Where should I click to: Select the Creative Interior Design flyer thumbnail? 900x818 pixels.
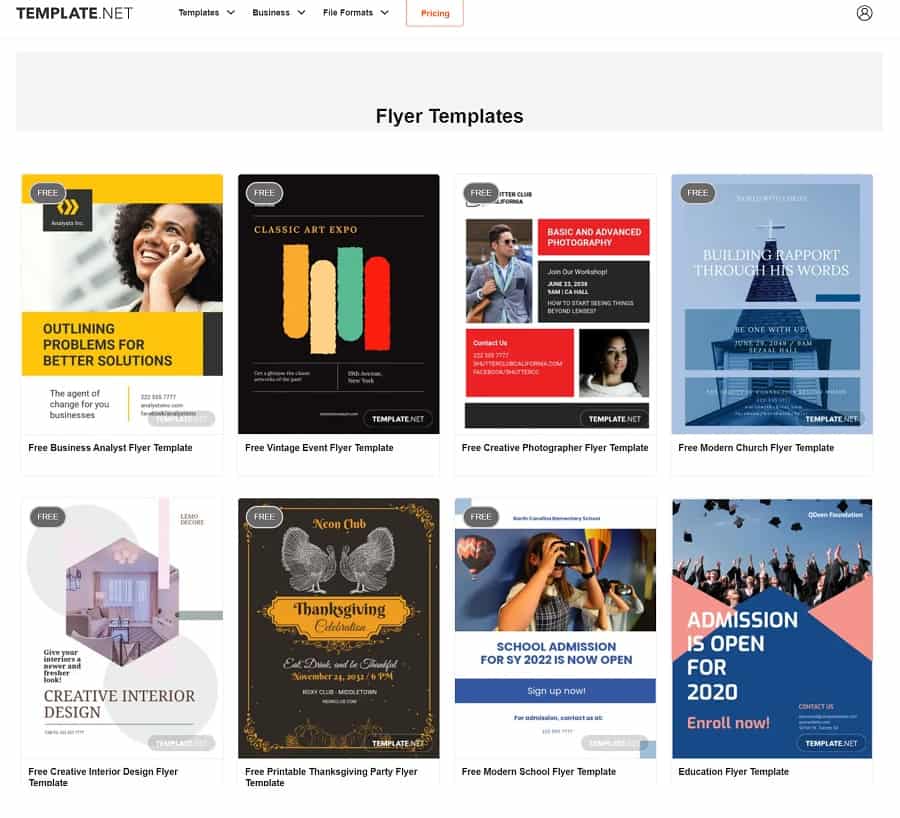(x=122, y=630)
